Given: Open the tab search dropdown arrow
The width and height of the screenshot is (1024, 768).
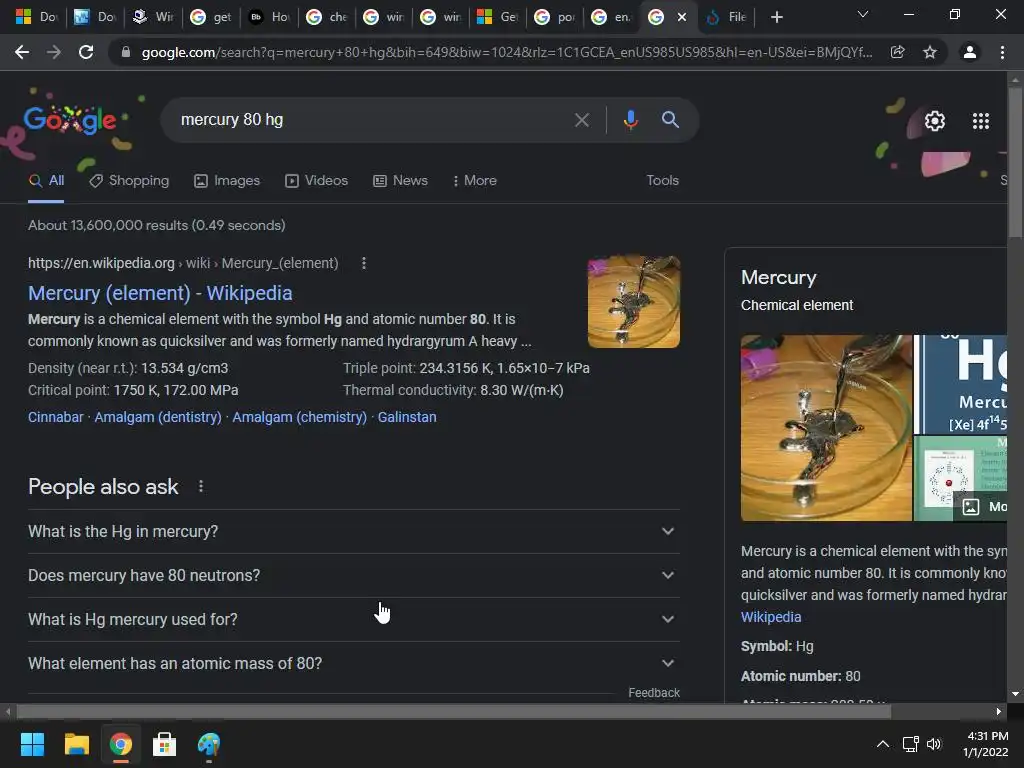Looking at the screenshot, I should point(863,14).
